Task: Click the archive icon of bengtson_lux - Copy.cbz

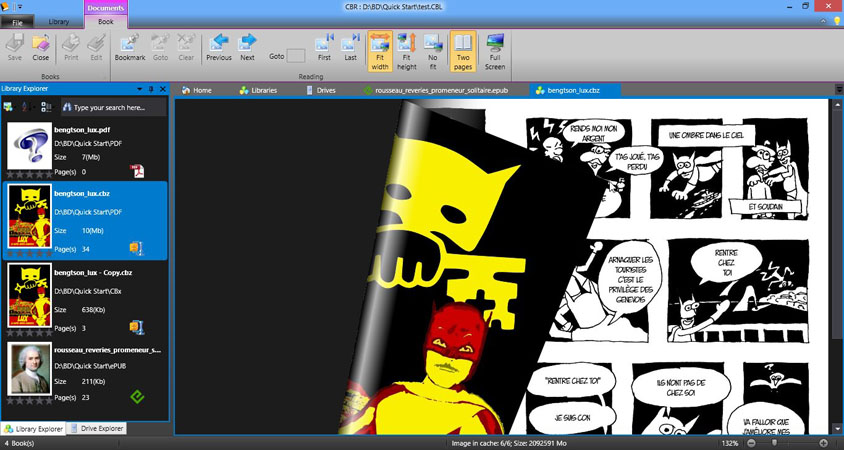Action: pyautogui.click(x=137, y=327)
